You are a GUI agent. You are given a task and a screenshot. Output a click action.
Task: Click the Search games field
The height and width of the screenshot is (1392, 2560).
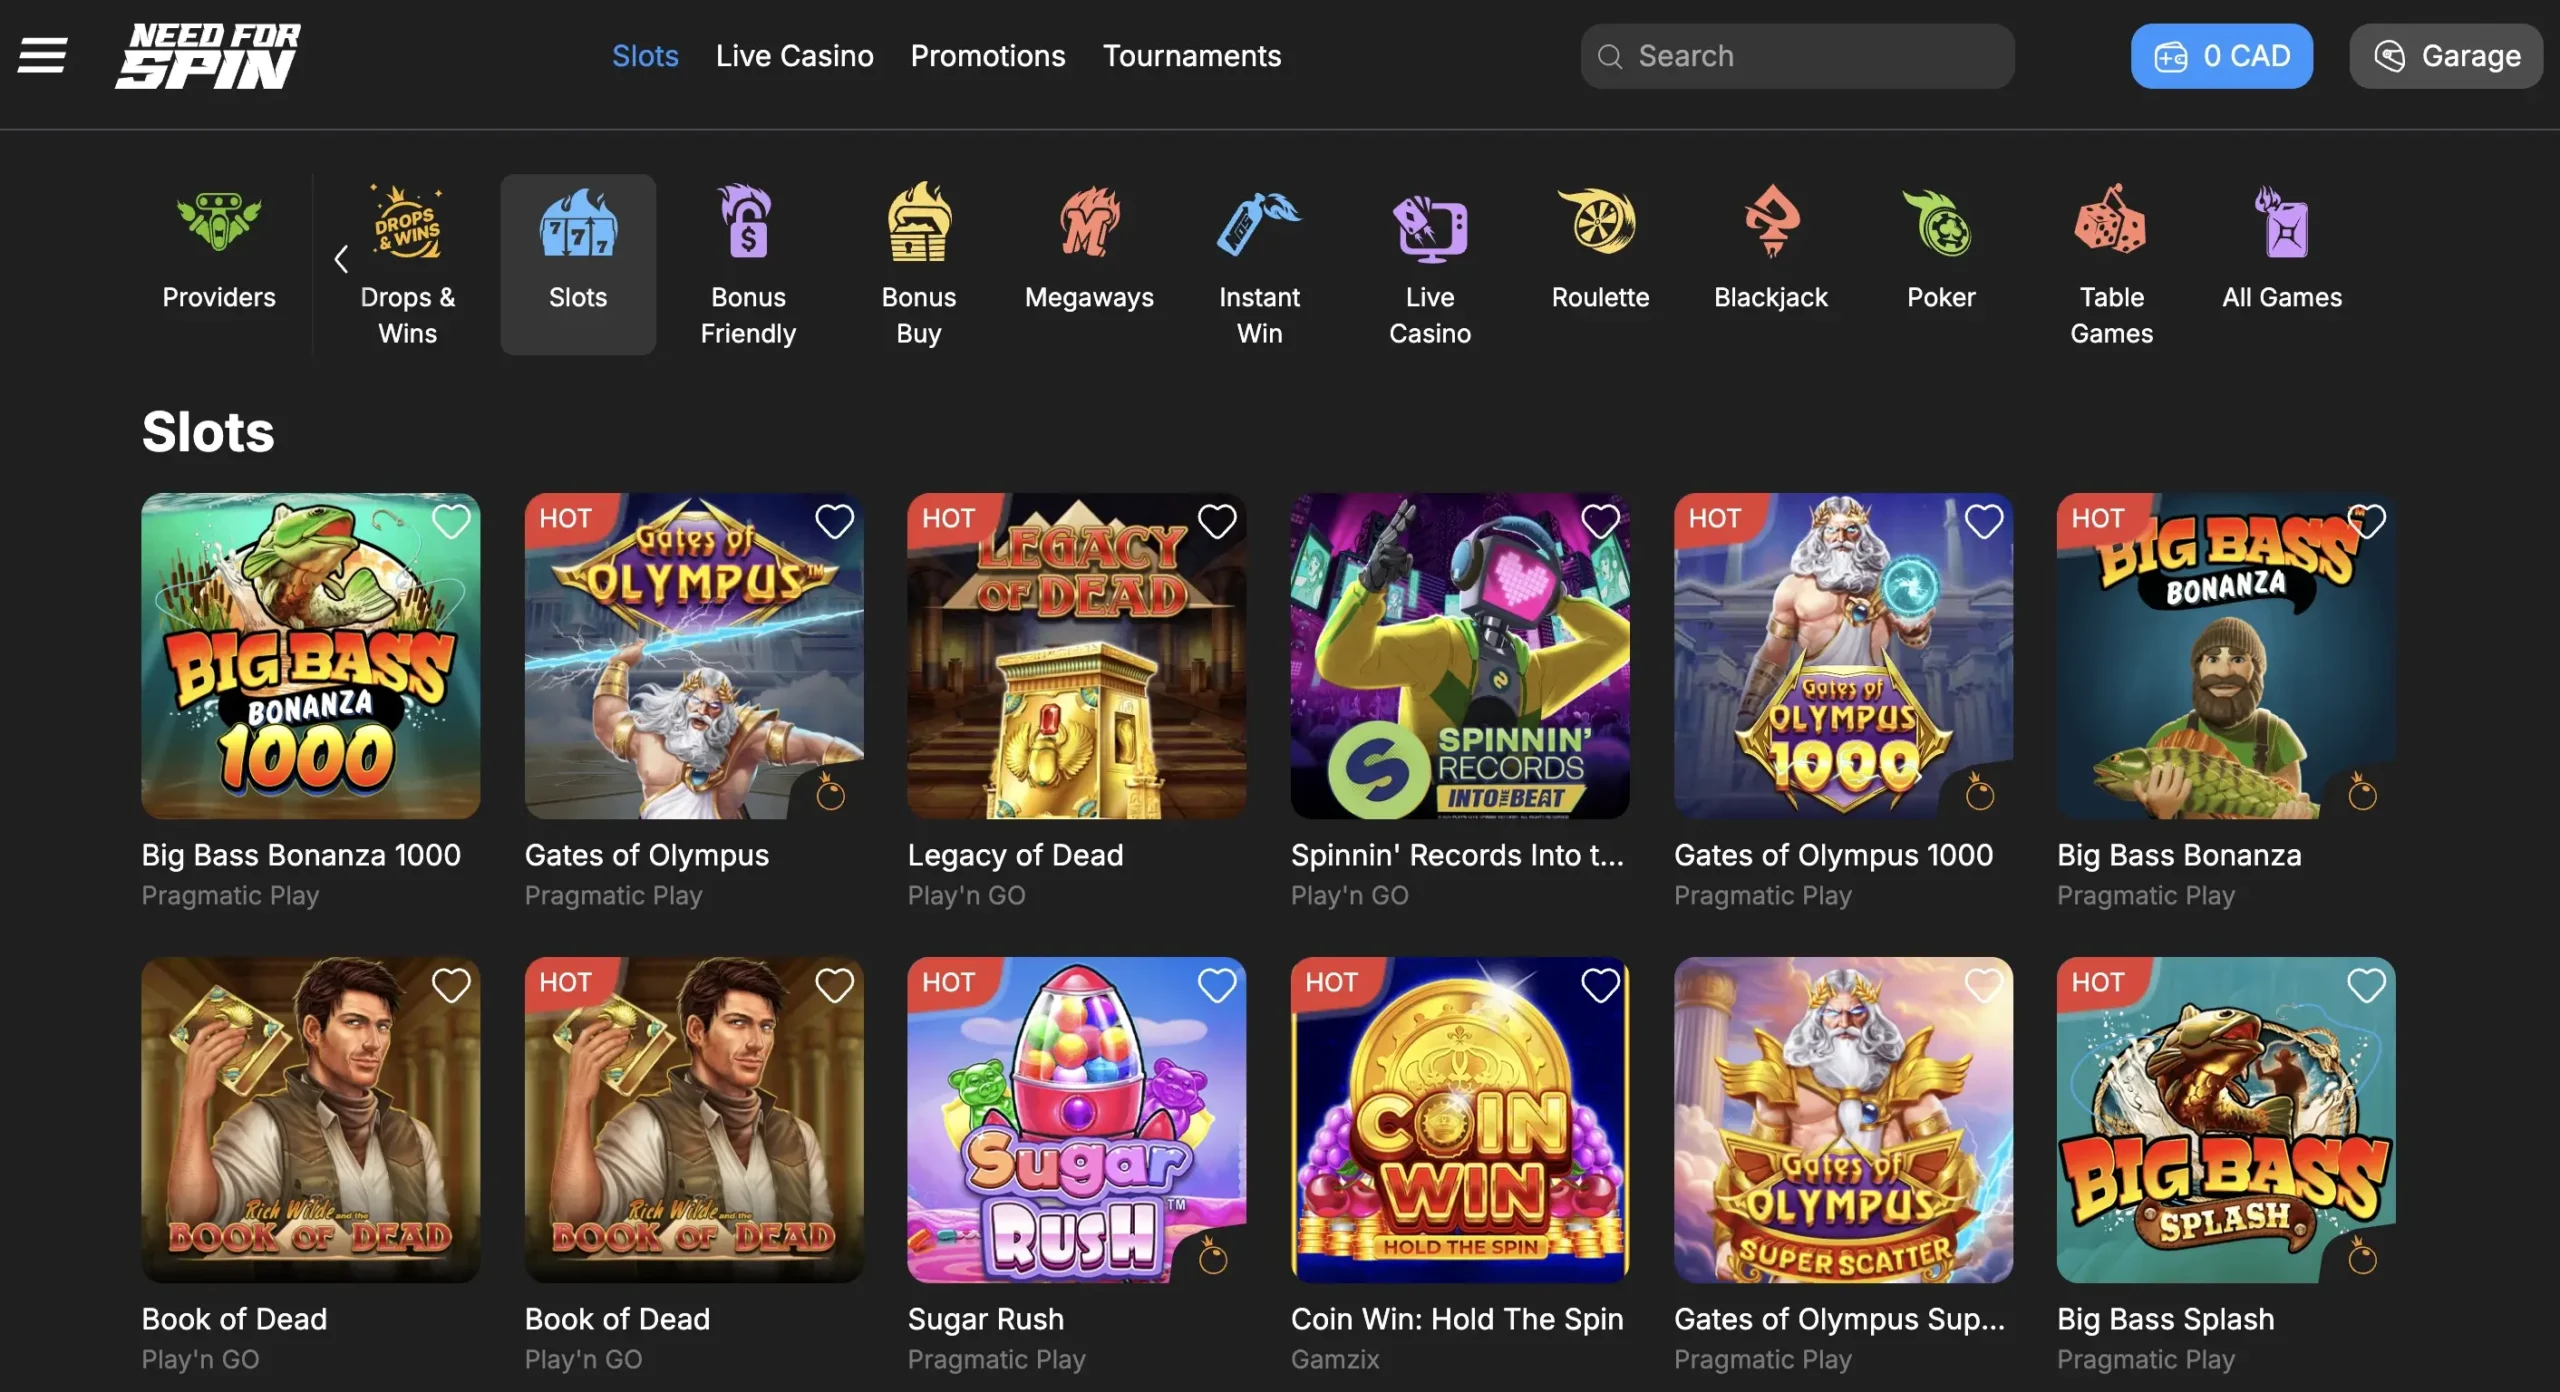[x=1797, y=56]
